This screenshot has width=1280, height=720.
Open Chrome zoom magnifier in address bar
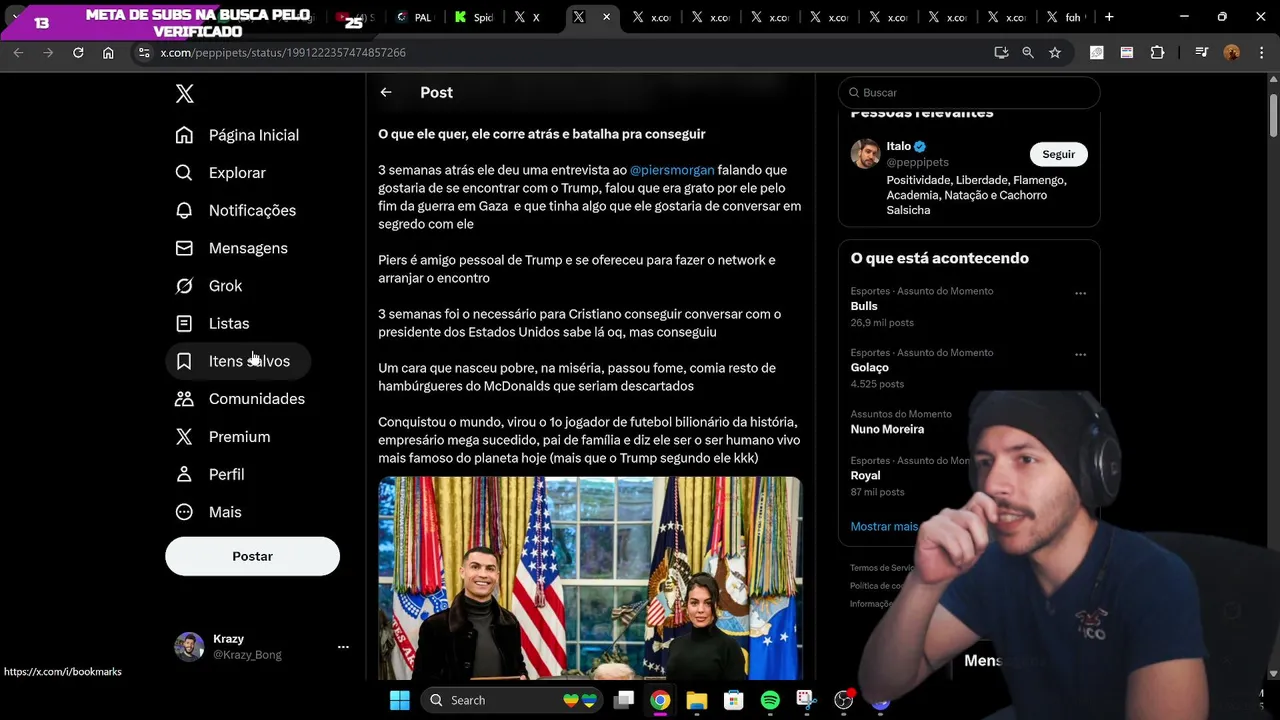pyautogui.click(x=1028, y=53)
